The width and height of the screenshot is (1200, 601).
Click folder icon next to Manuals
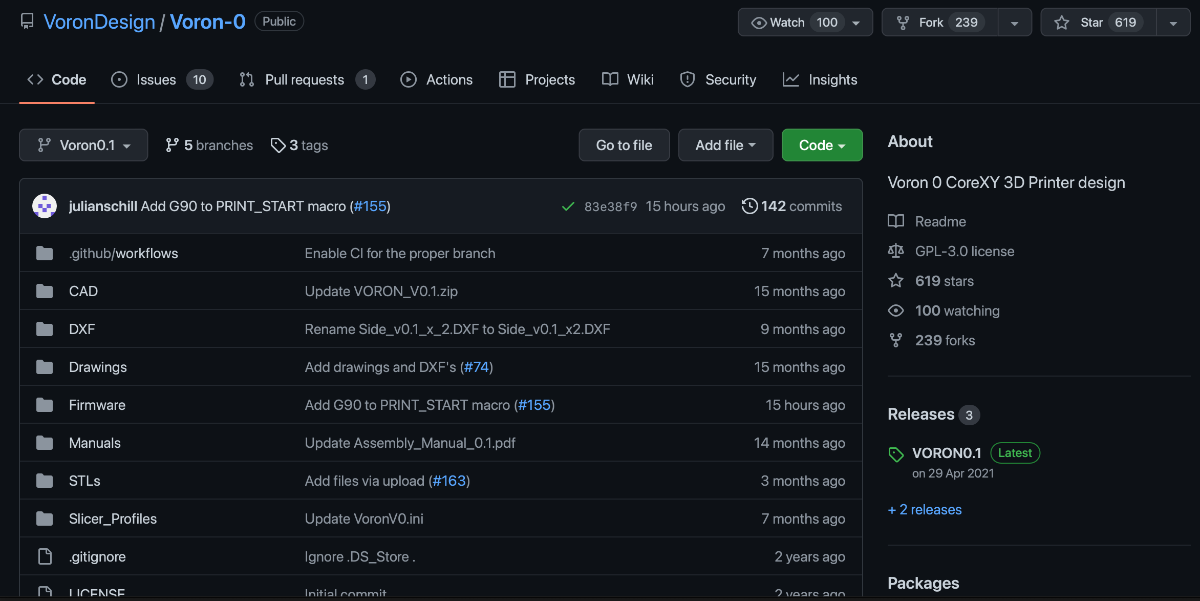coord(44,443)
